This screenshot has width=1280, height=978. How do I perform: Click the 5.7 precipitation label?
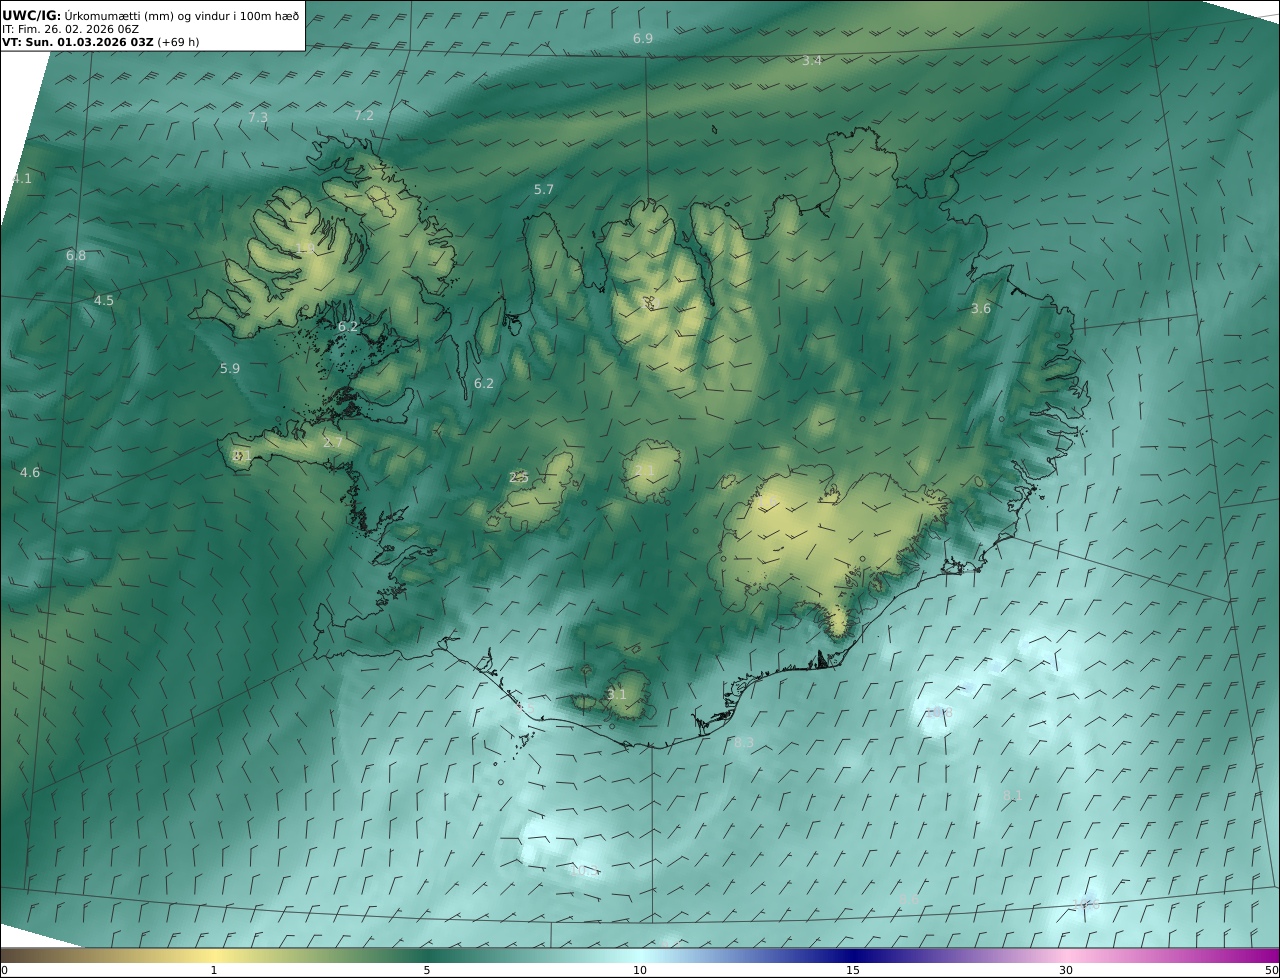[544, 190]
